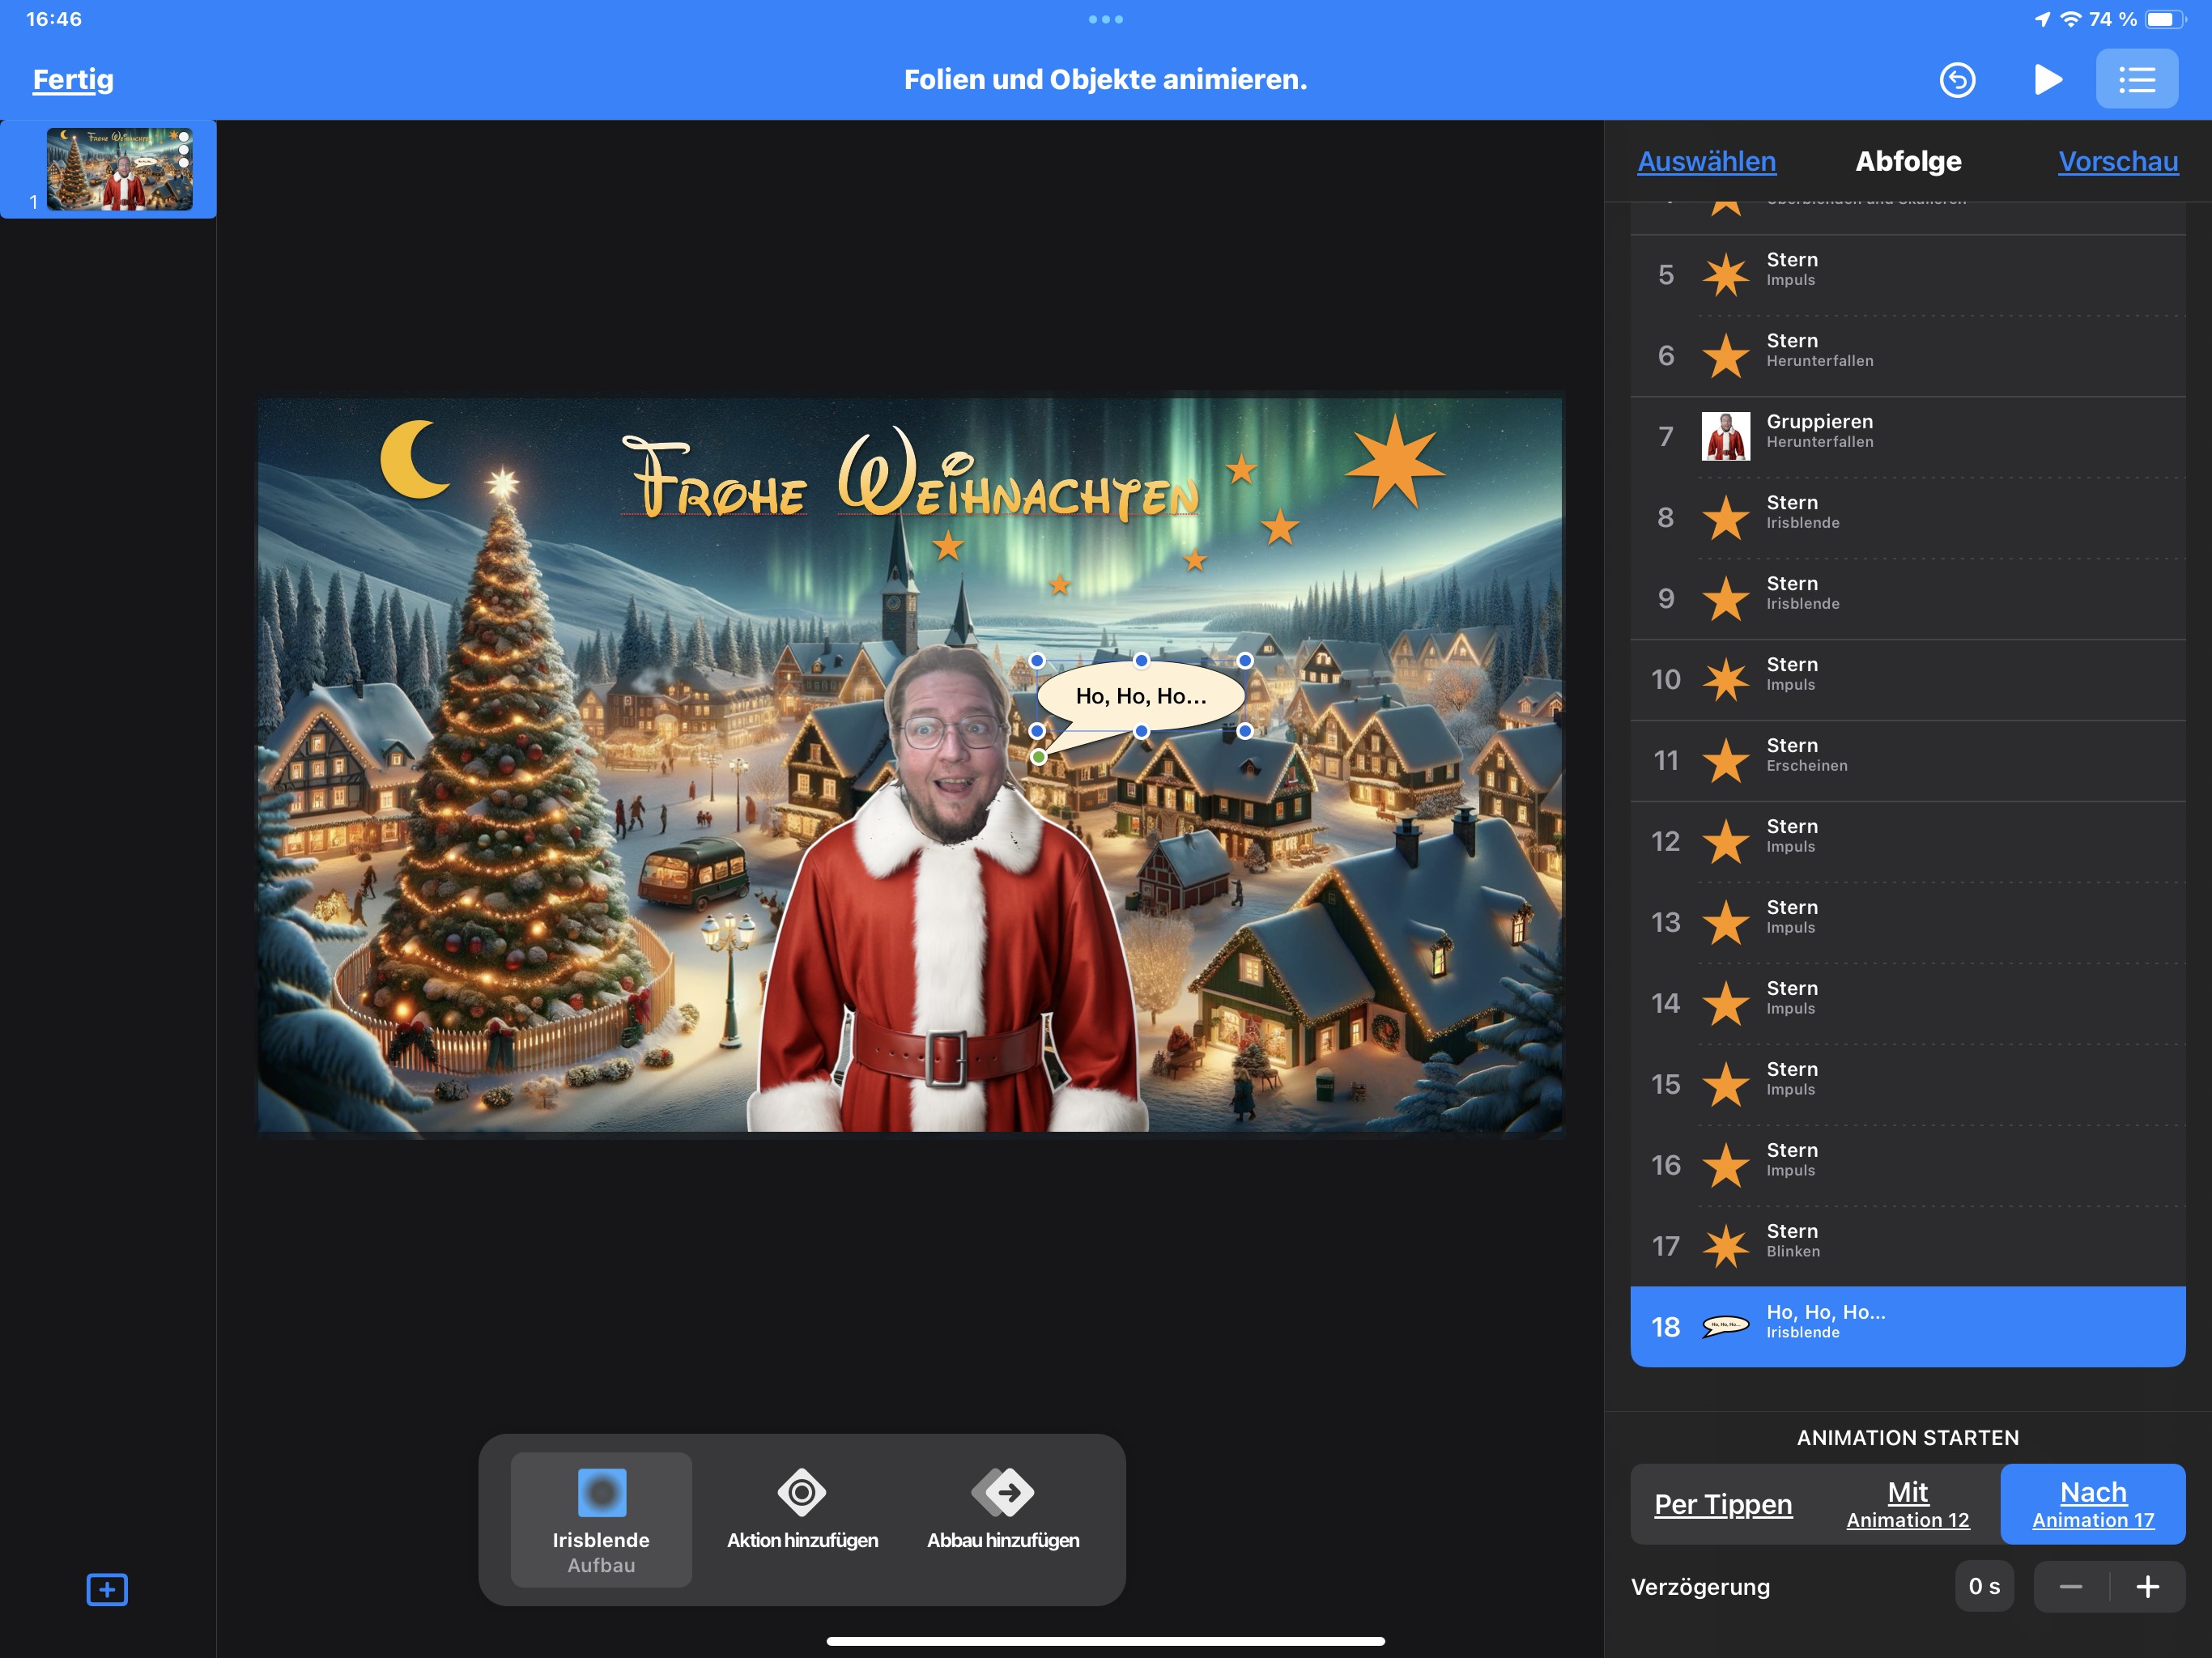
Task: Tap the Aktion target icon
Action: [802, 1493]
